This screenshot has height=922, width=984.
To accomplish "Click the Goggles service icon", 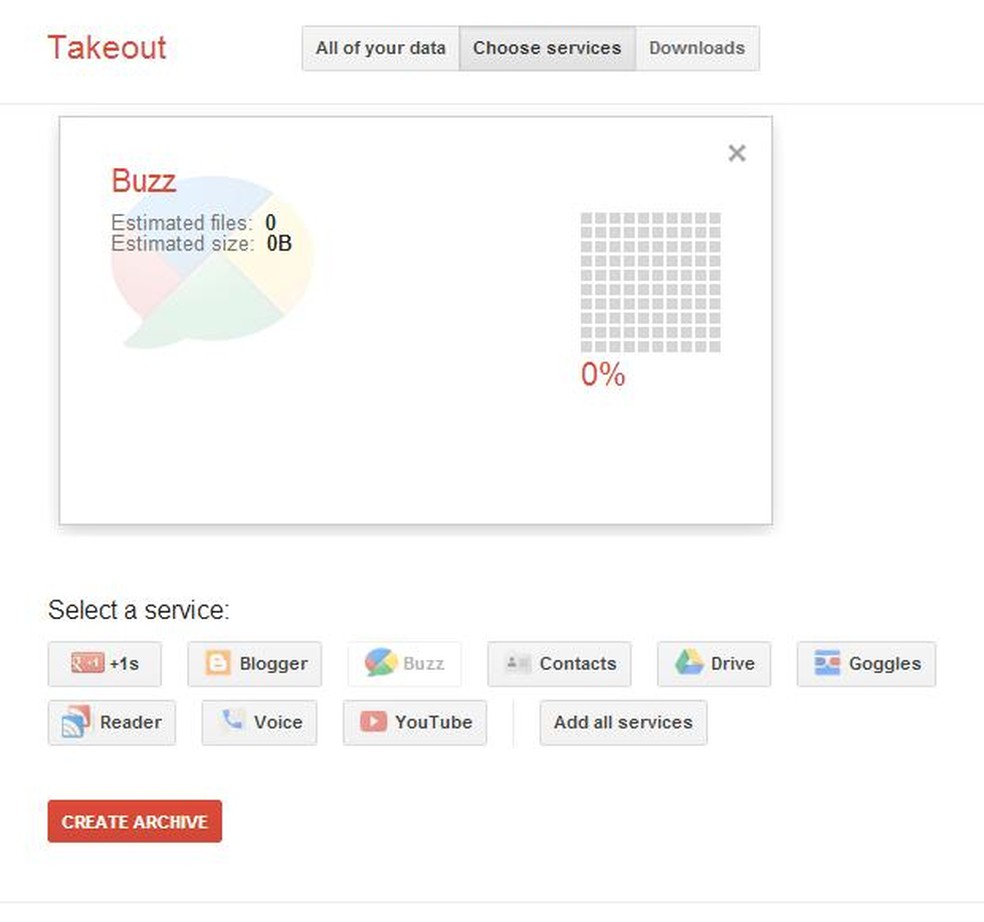I will tap(827, 663).
